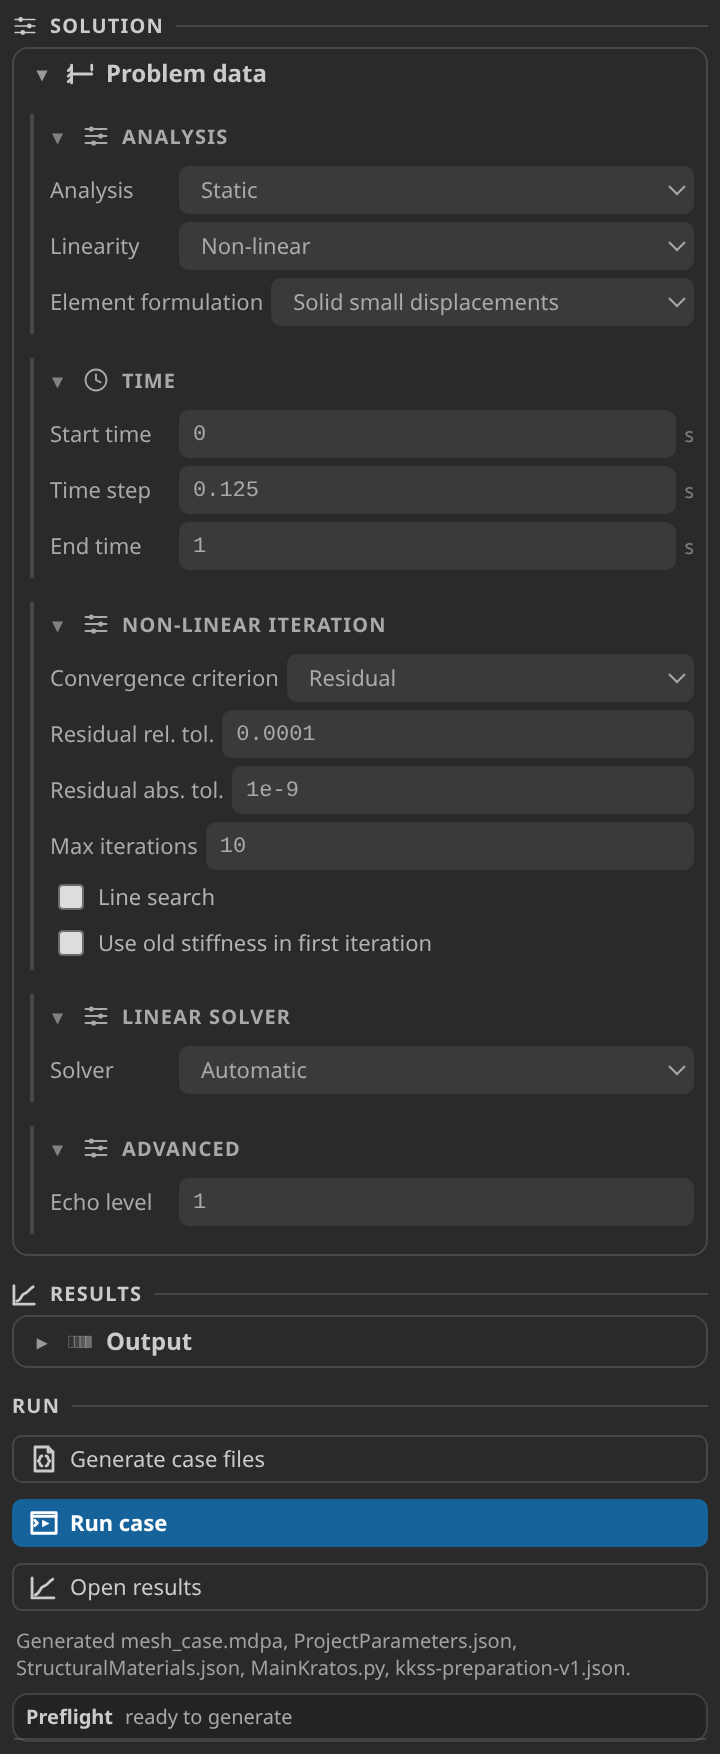Viewport: 720px width, 1754px height.
Task: Click the Open results chart icon
Action: [x=43, y=1587]
